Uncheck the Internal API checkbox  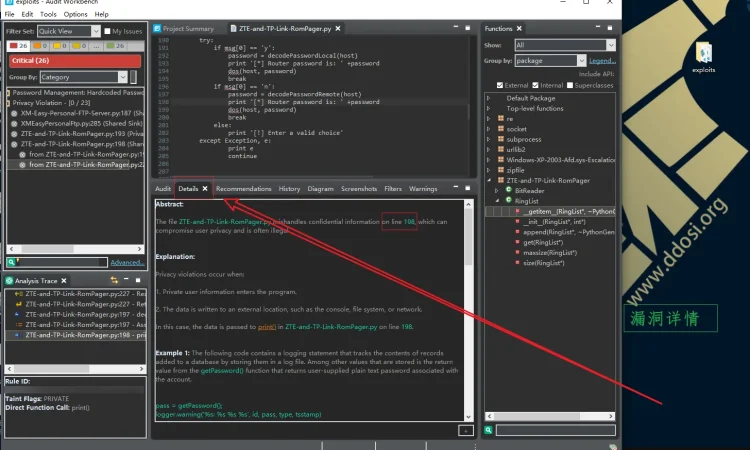point(535,85)
